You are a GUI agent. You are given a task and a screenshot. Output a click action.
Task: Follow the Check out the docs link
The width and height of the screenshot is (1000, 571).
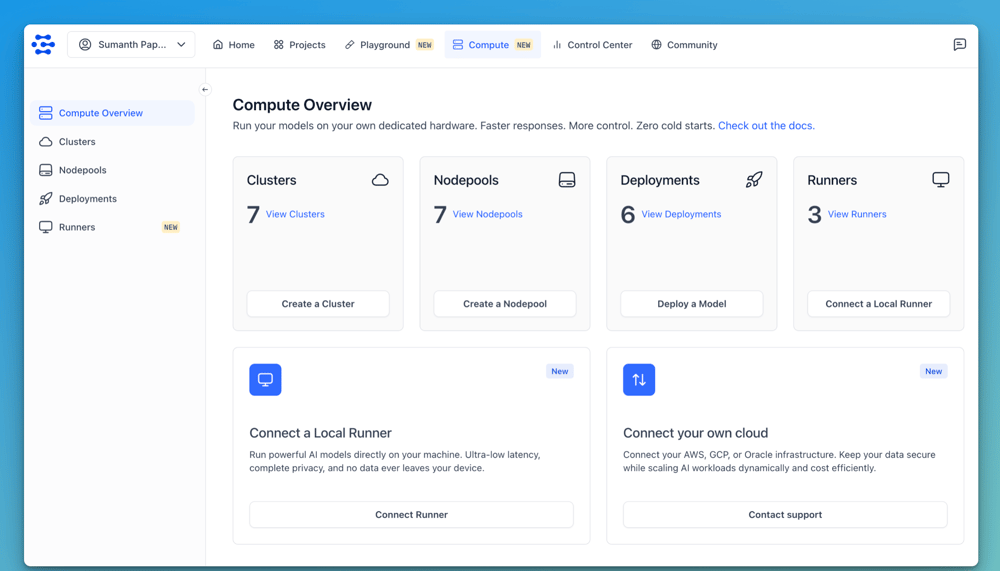766,126
